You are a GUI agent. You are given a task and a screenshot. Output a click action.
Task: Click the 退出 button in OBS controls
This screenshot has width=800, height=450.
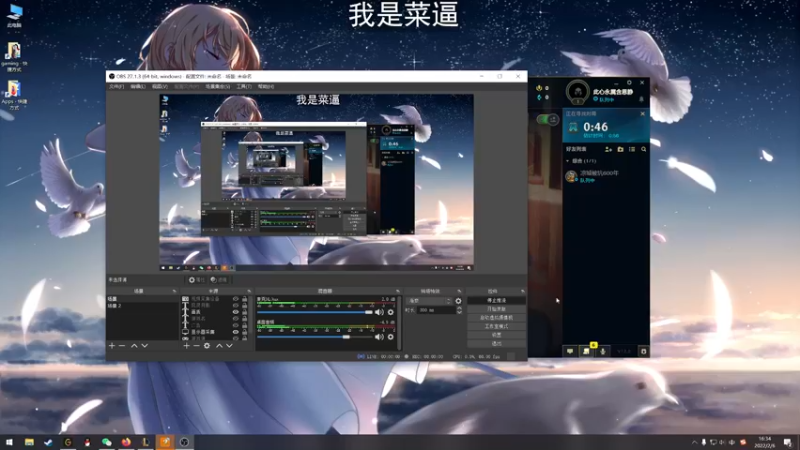496,344
